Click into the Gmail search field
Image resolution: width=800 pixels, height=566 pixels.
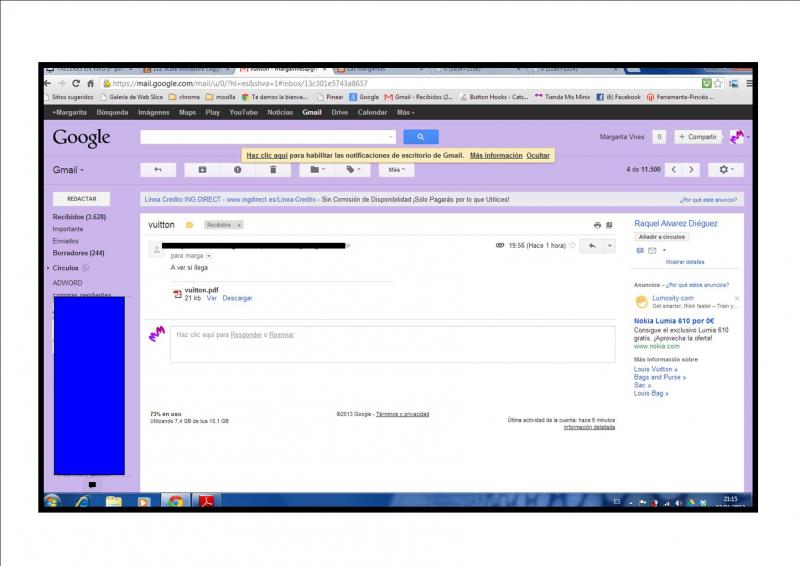coord(263,137)
